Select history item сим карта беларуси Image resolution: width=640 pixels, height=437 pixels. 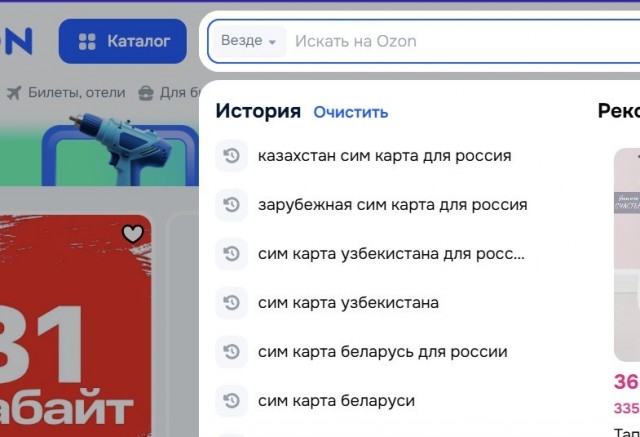(x=336, y=401)
